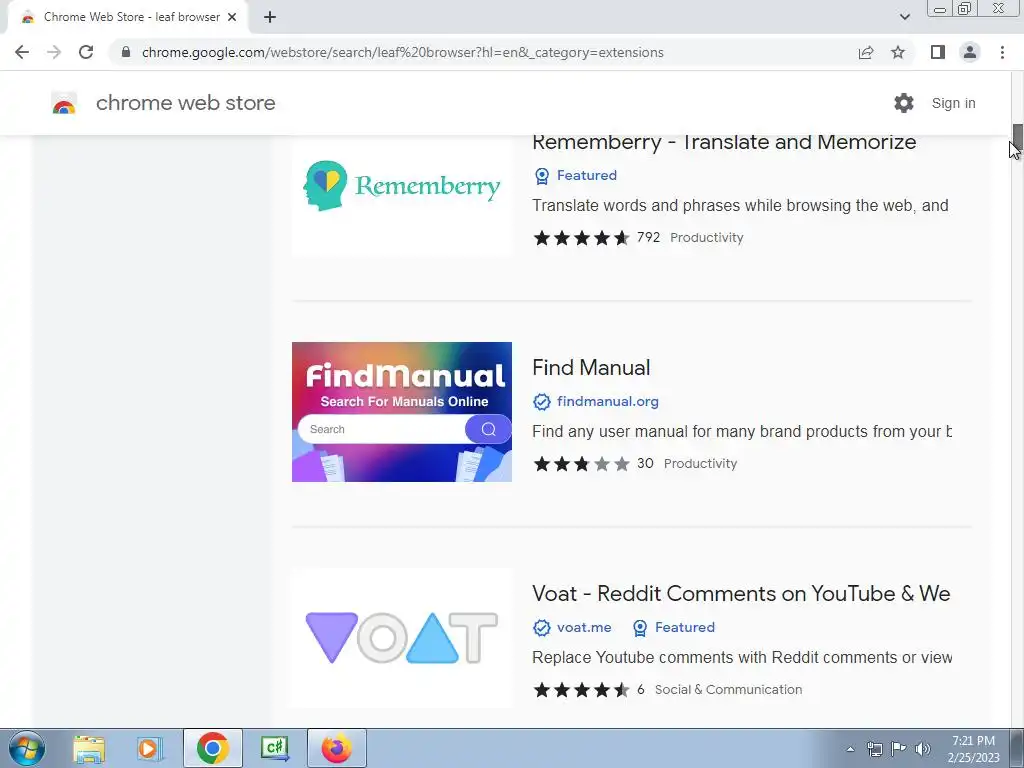
Task: Open the Rememberry extension thumbnail
Action: click(402, 195)
